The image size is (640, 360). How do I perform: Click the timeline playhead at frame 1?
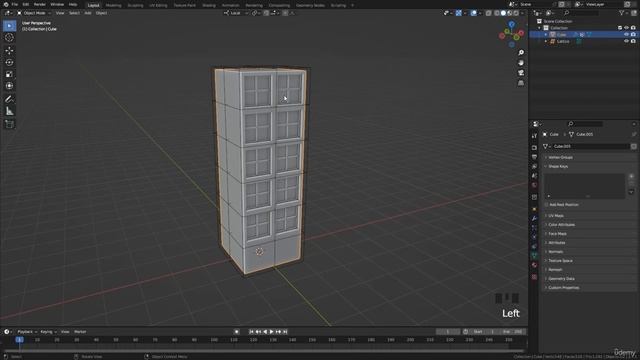tap(19, 340)
